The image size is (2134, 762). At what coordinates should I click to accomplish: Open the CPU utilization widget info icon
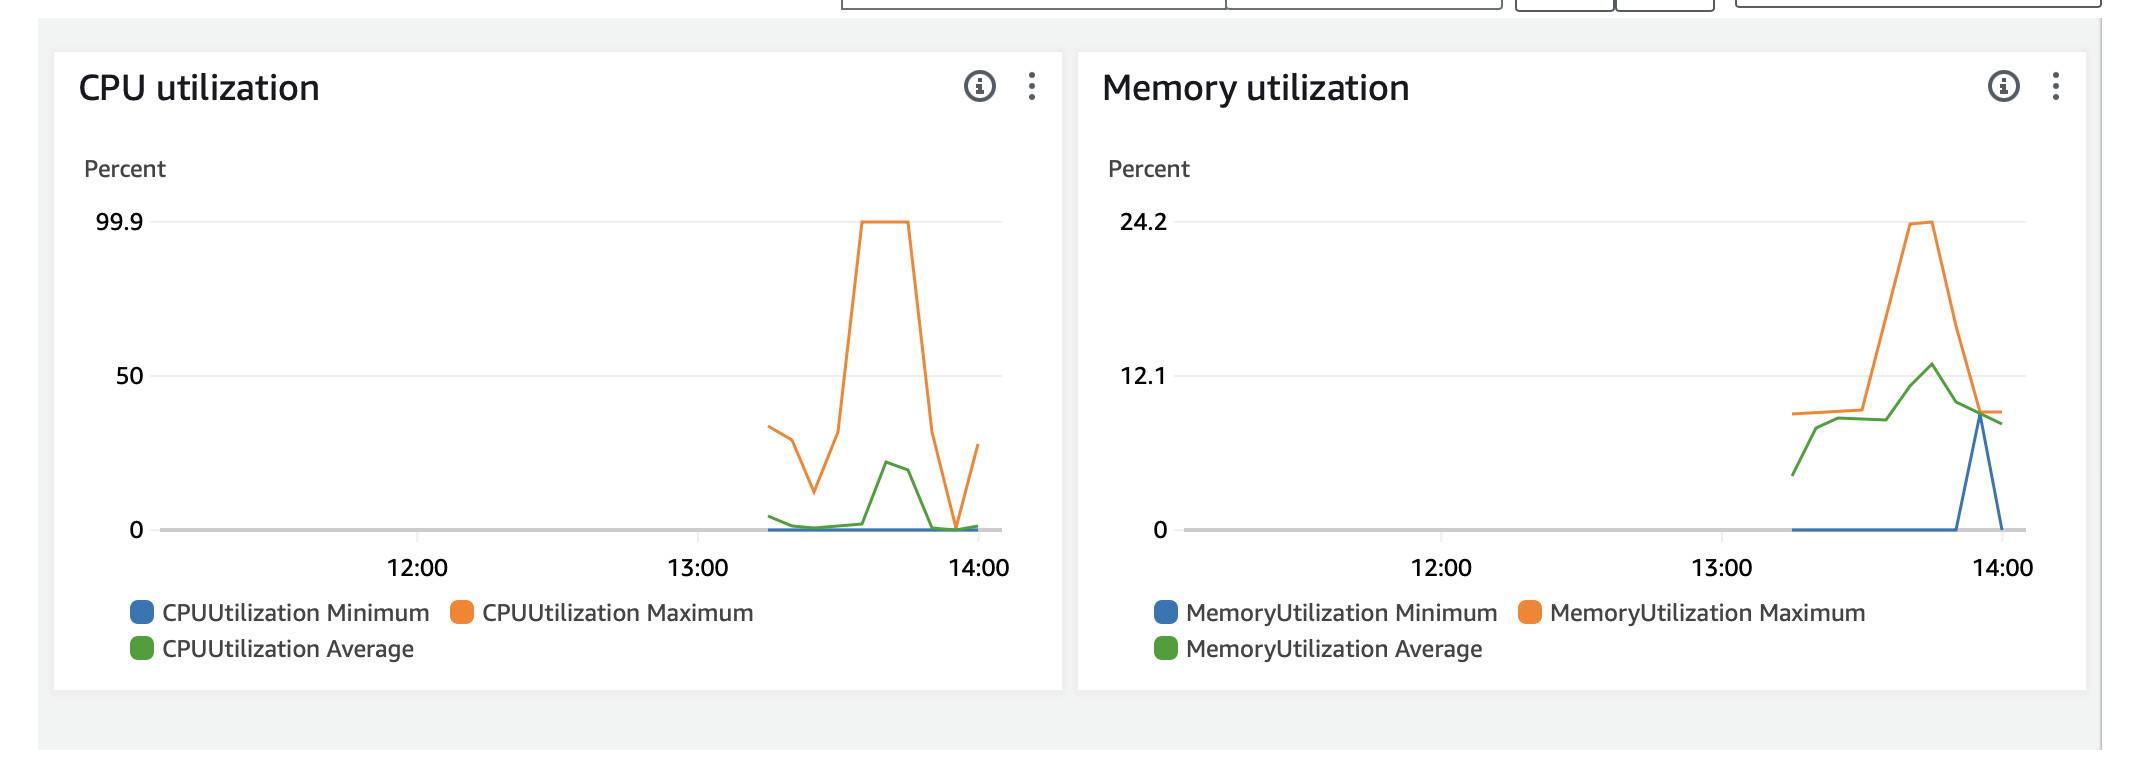pyautogui.click(x=979, y=87)
